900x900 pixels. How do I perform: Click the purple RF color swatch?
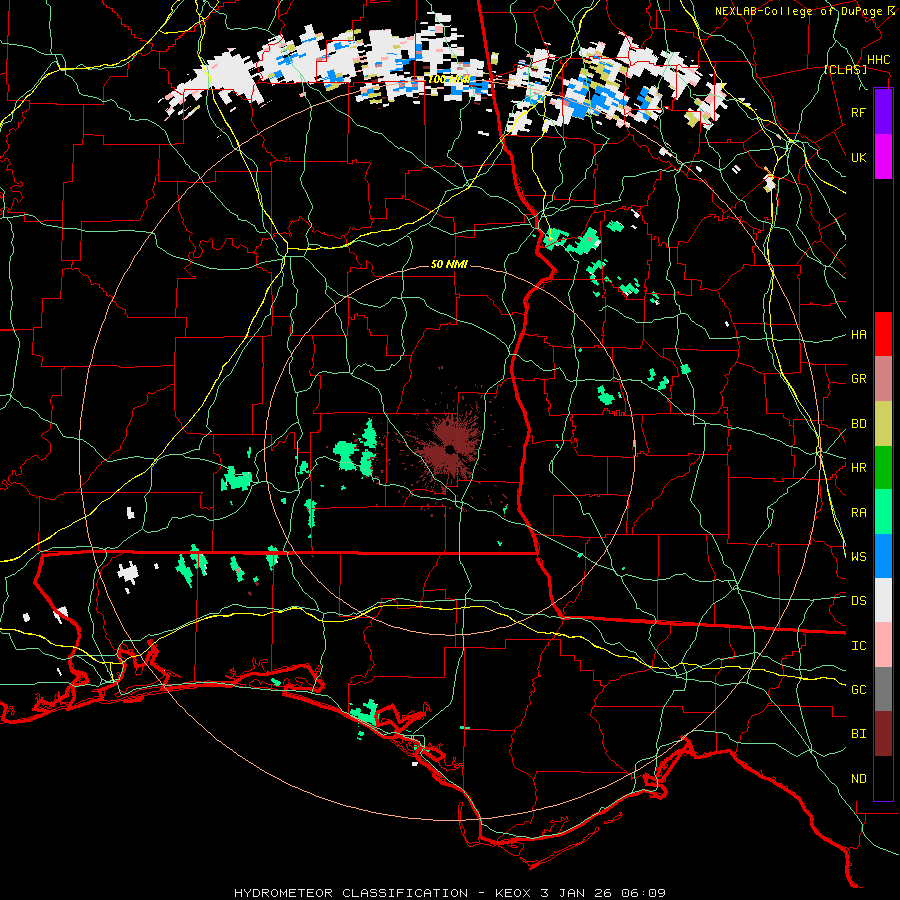[883, 112]
